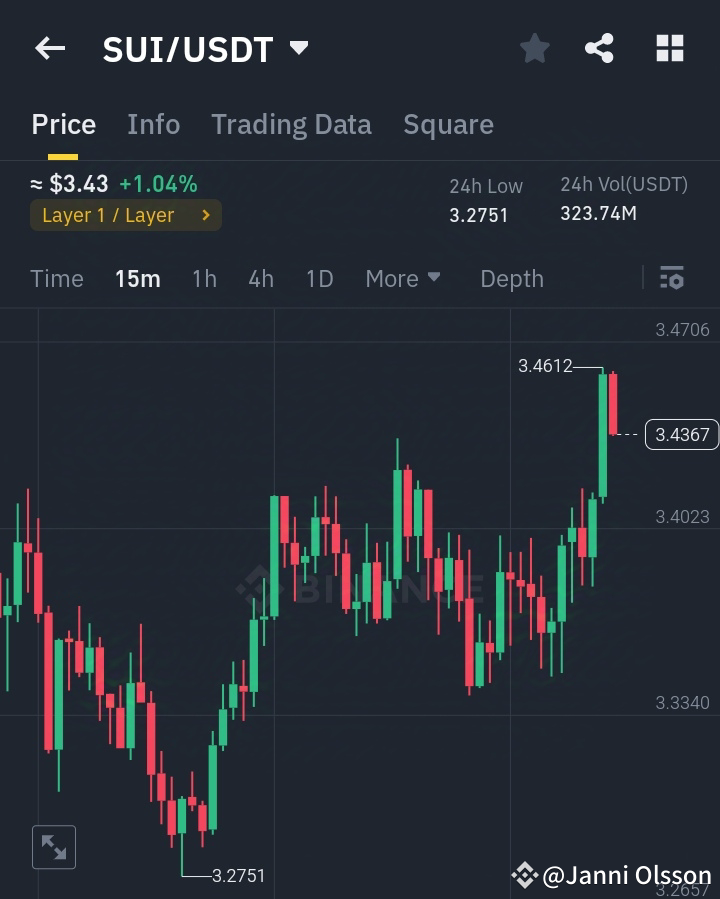This screenshot has height=899, width=720.
Task: Expand the chart to fullscreen
Action: 53,846
